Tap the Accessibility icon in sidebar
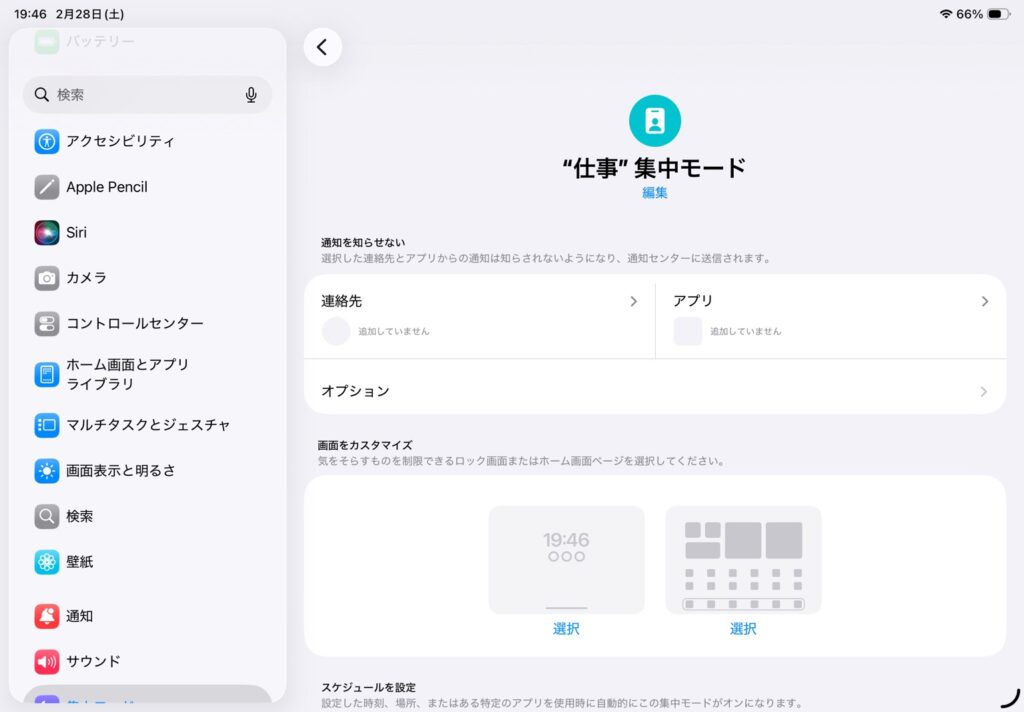1024x712 pixels. click(x=47, y=141)
